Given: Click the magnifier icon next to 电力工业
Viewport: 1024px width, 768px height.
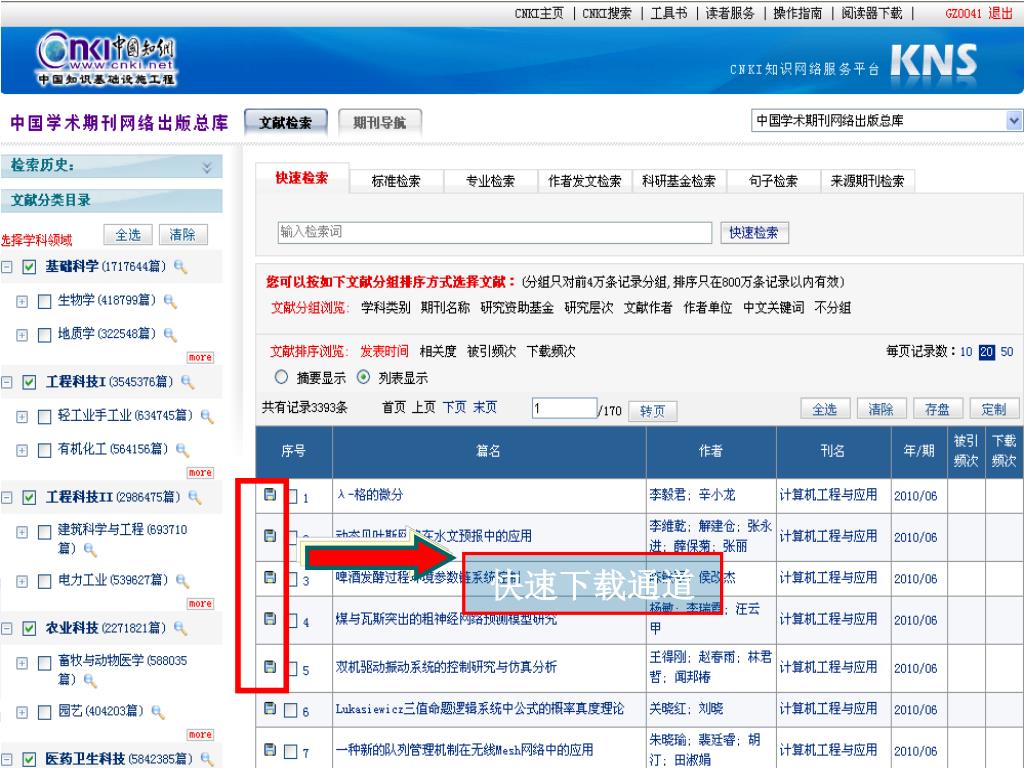Looking at the screenshot, I should coord(182,581).
